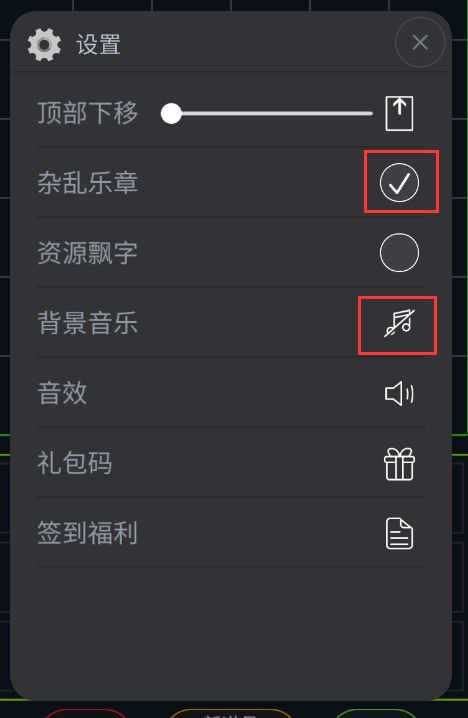
Task: Mute 音效 with the speaker icon
Action: [399, 393]
